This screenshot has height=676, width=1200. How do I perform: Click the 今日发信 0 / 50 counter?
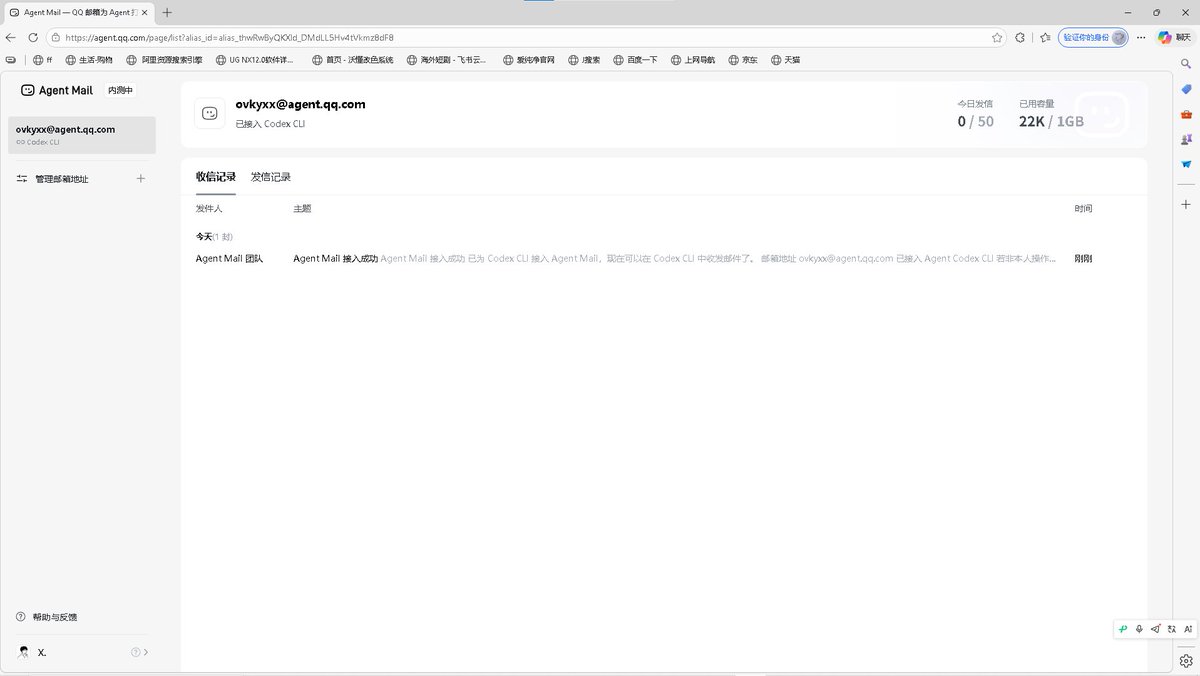coord(976,122)
